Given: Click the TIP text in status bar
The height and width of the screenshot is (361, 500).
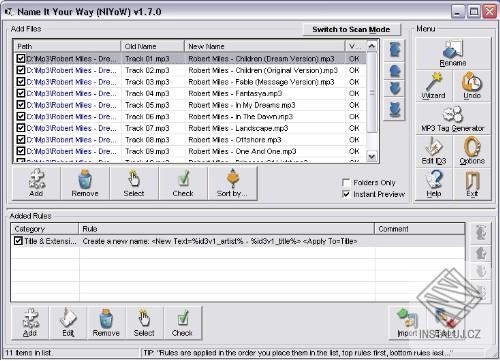Looking at the screenshot, I should [298, 353].
